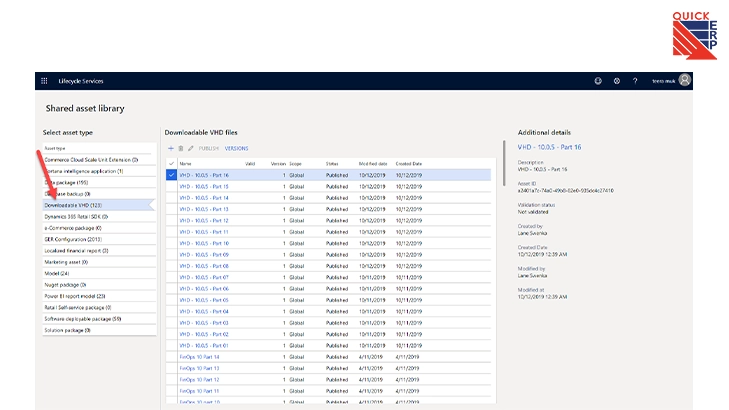Open VHD - 10.0.5 - Part 16 file link
The width and height of the screenshot is (729, 410).
tap(204, 175)
